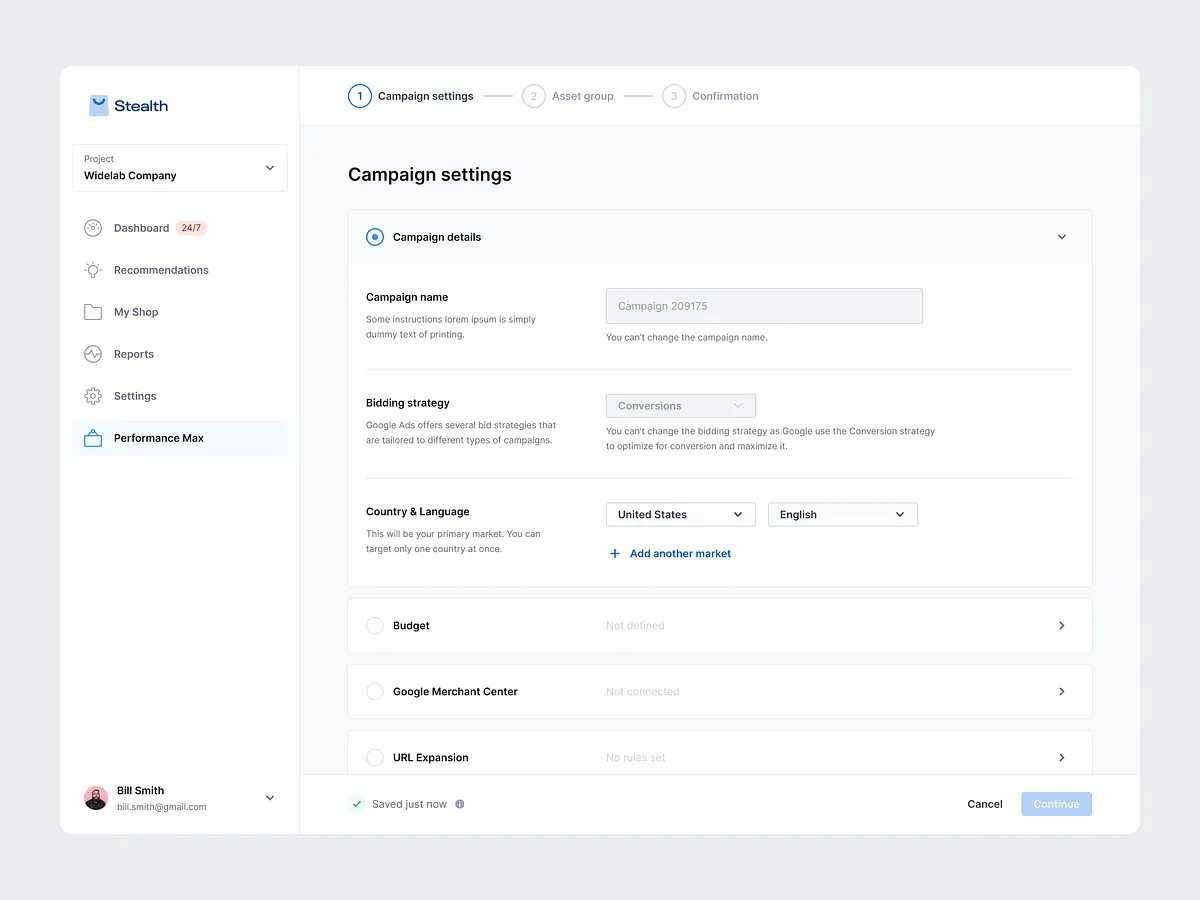The image size is (1200, 900).
Task: Open Reports via its chart icon
Action: 92,353
